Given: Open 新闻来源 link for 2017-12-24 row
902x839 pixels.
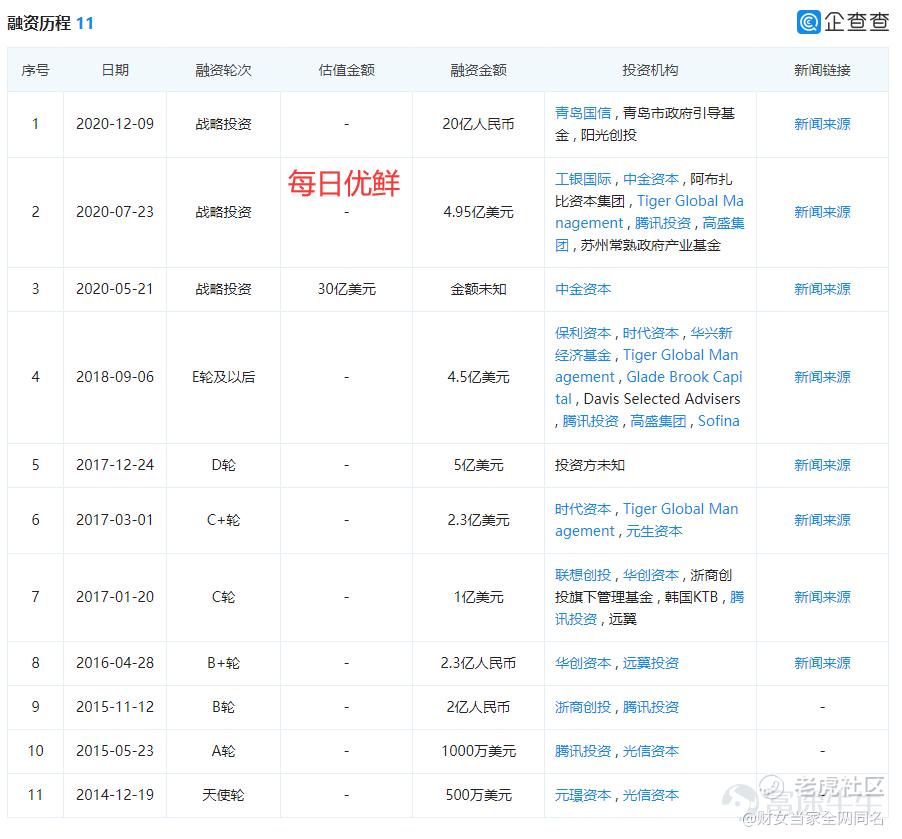Looking at the screenshot, I should [822, 466].
